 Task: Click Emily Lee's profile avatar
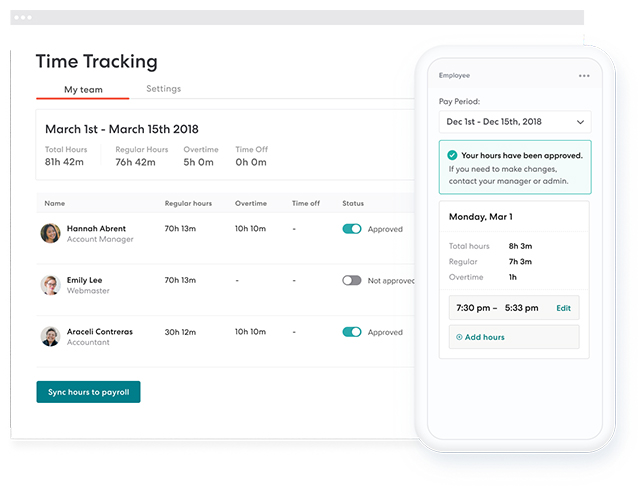(50, 285)
